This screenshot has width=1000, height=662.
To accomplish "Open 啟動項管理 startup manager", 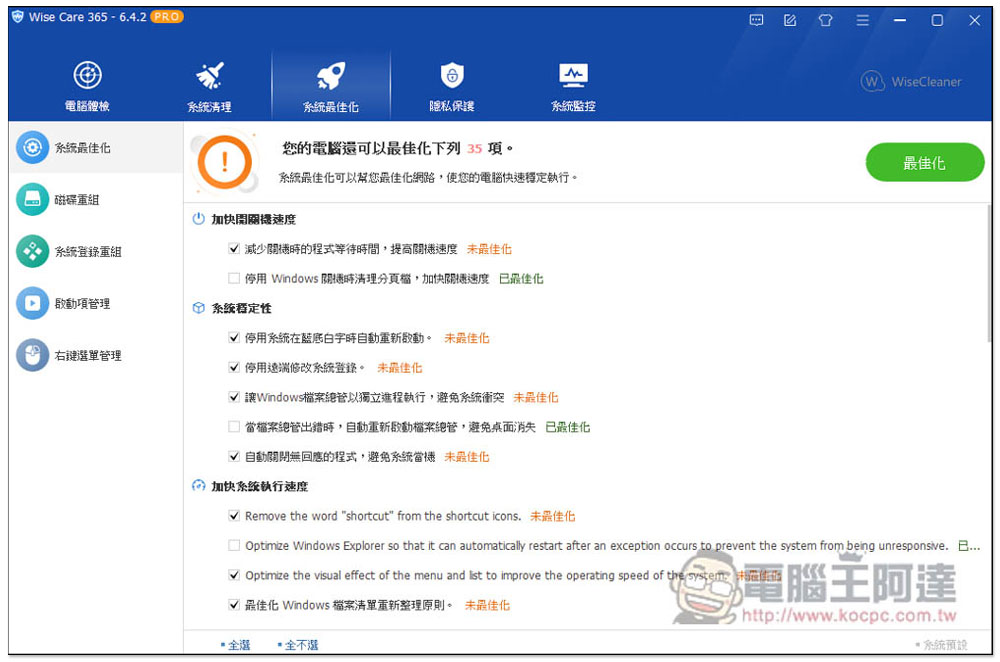I will [96, 304].
